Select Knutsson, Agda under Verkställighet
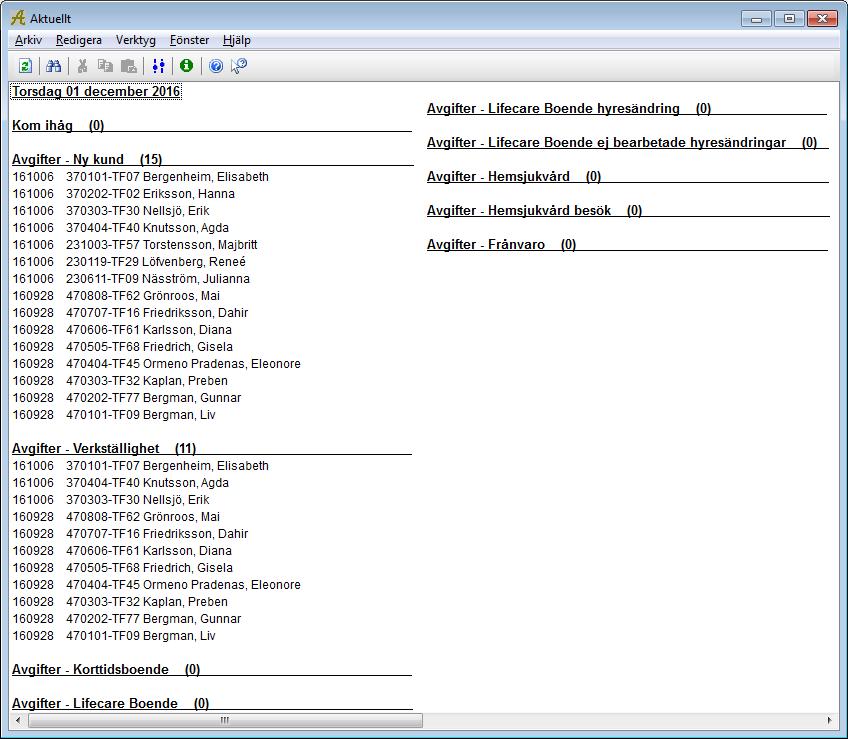The height and width of the screenshot is (739, 848). click(121, 483)
